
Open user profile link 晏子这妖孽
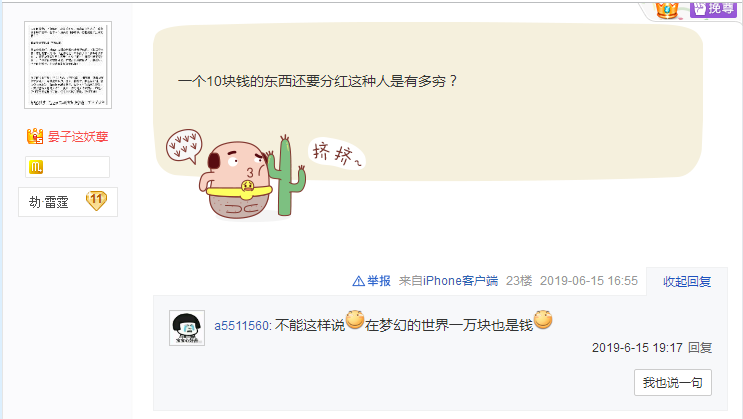78,137
